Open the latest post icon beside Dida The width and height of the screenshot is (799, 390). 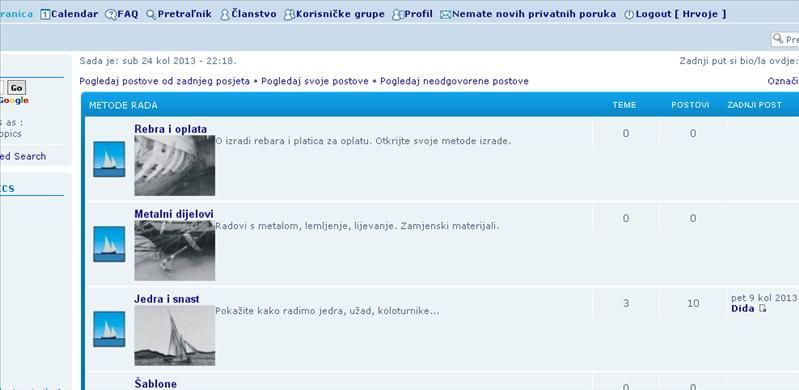[762, 308]
